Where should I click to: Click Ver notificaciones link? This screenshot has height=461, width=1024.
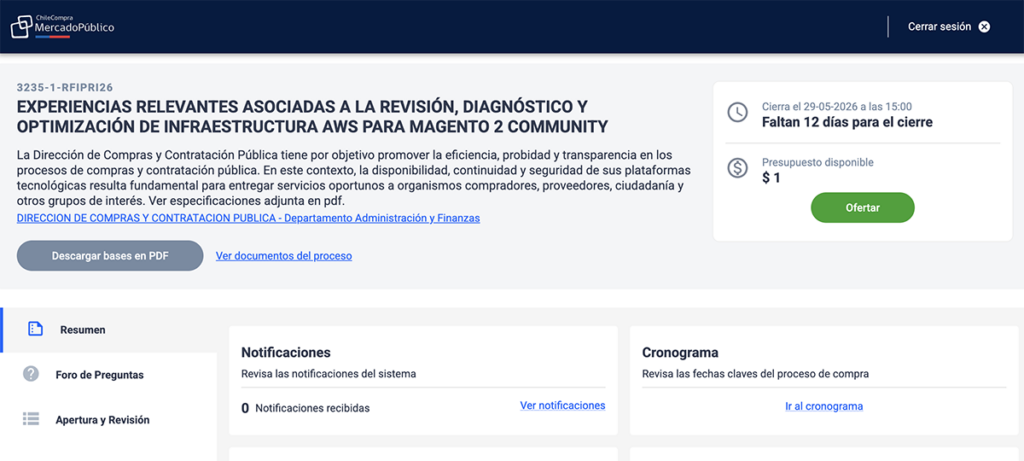(563, 405)
